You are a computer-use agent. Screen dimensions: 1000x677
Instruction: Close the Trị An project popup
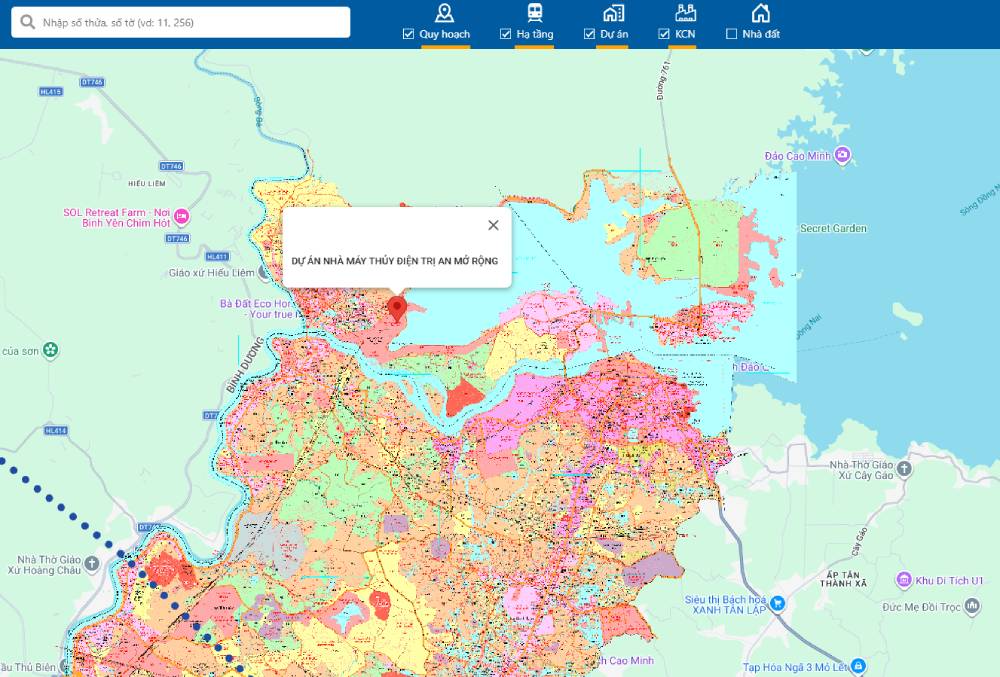(492, 226)
